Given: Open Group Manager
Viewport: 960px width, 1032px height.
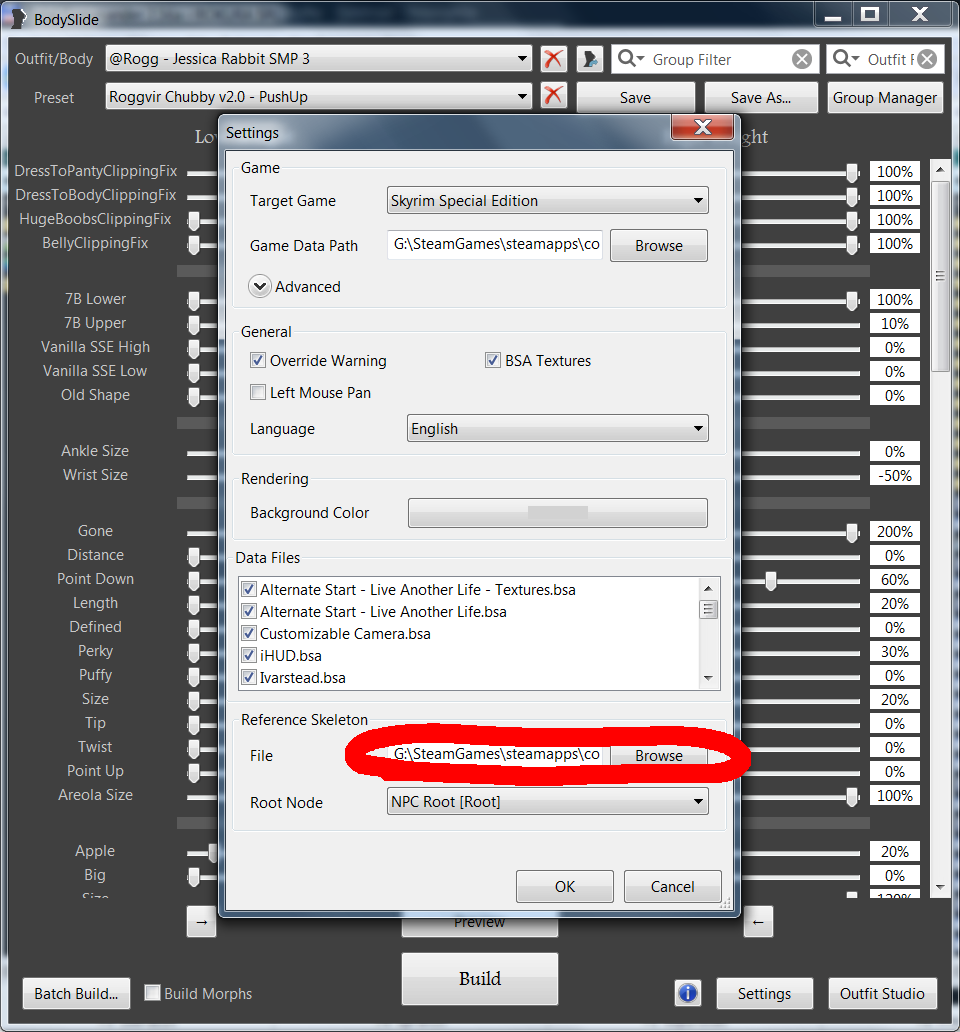Looking at the screenshot, I should click(884, 97).
